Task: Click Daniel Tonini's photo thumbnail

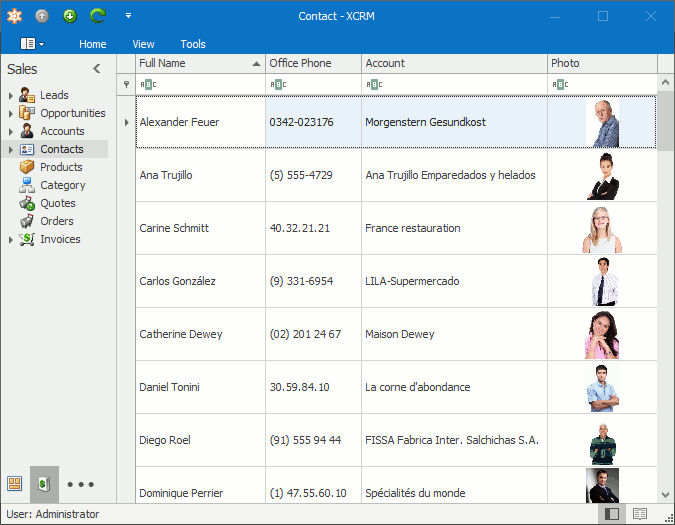Action: pyautogui.click(x=602, y=387)
